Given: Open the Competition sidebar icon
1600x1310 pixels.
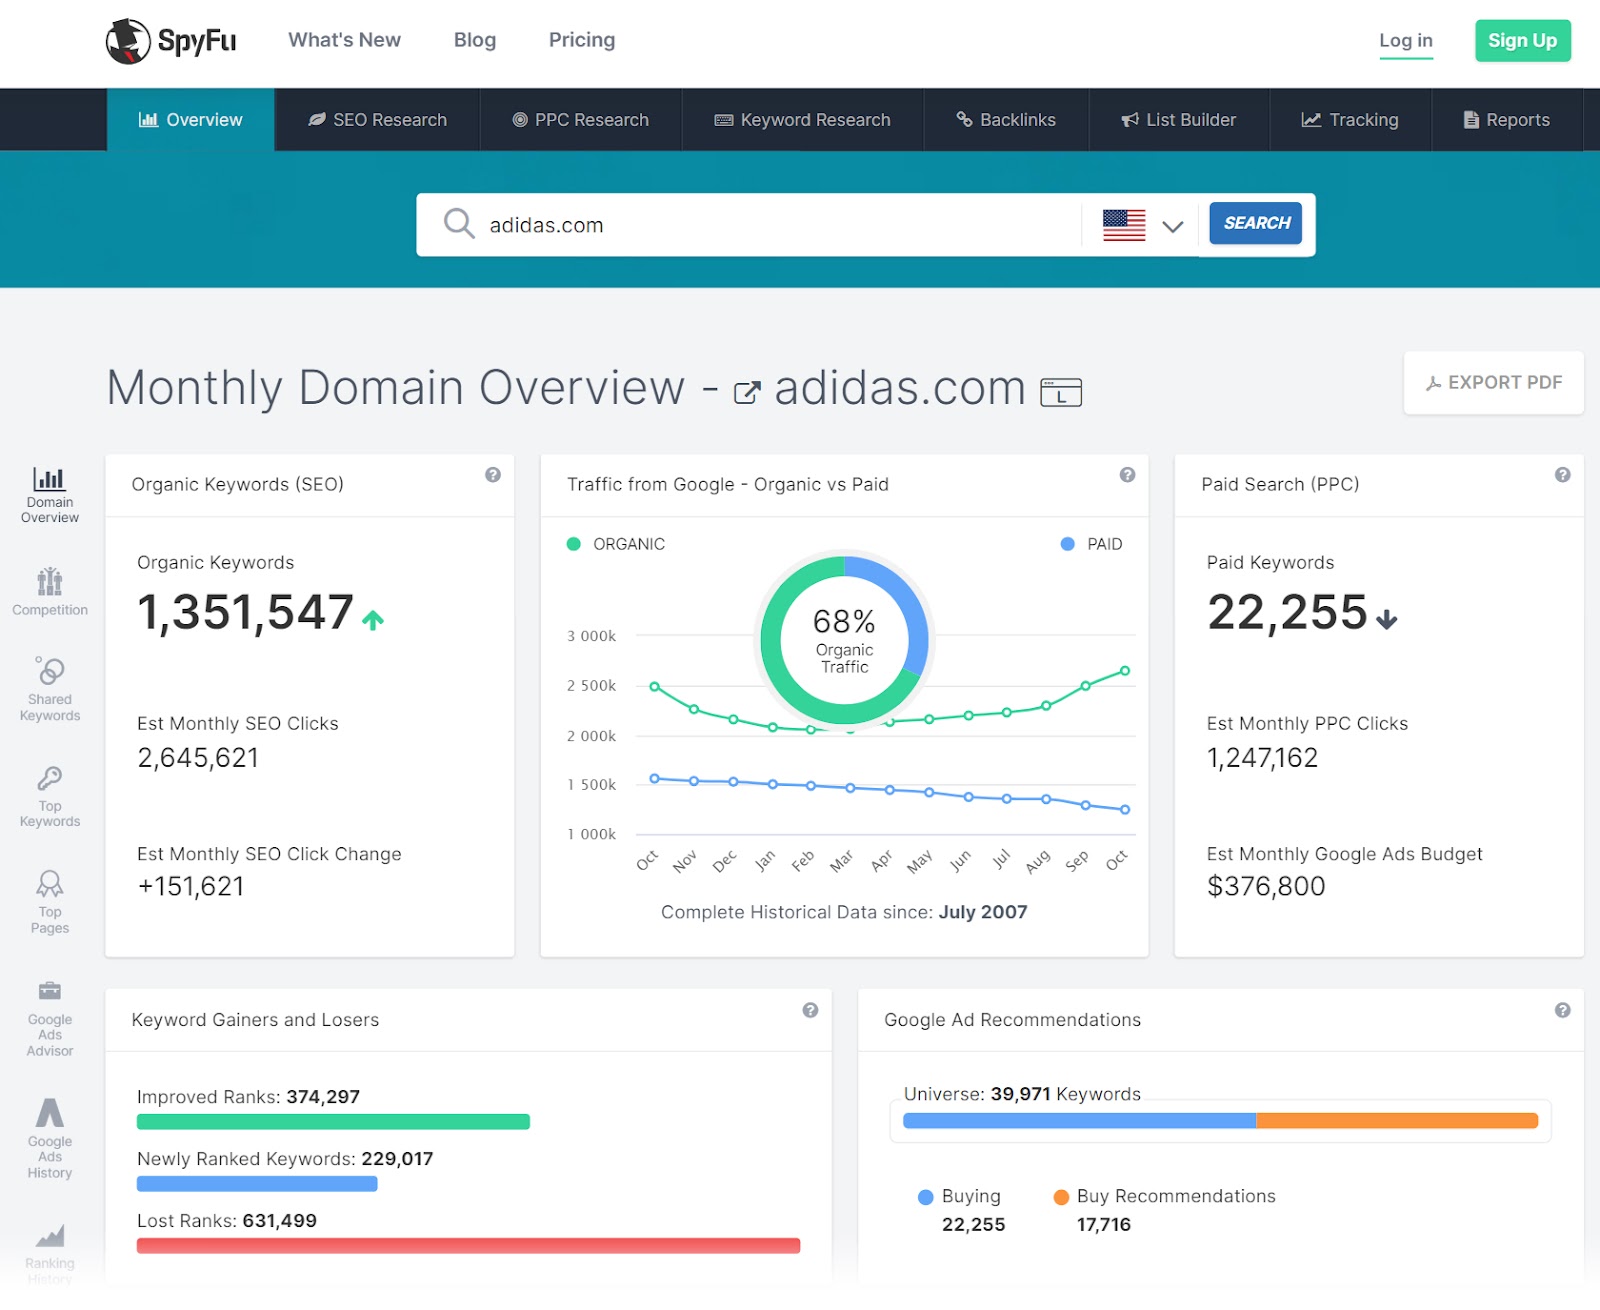Looking at the screenshot, I should (49, 583).
